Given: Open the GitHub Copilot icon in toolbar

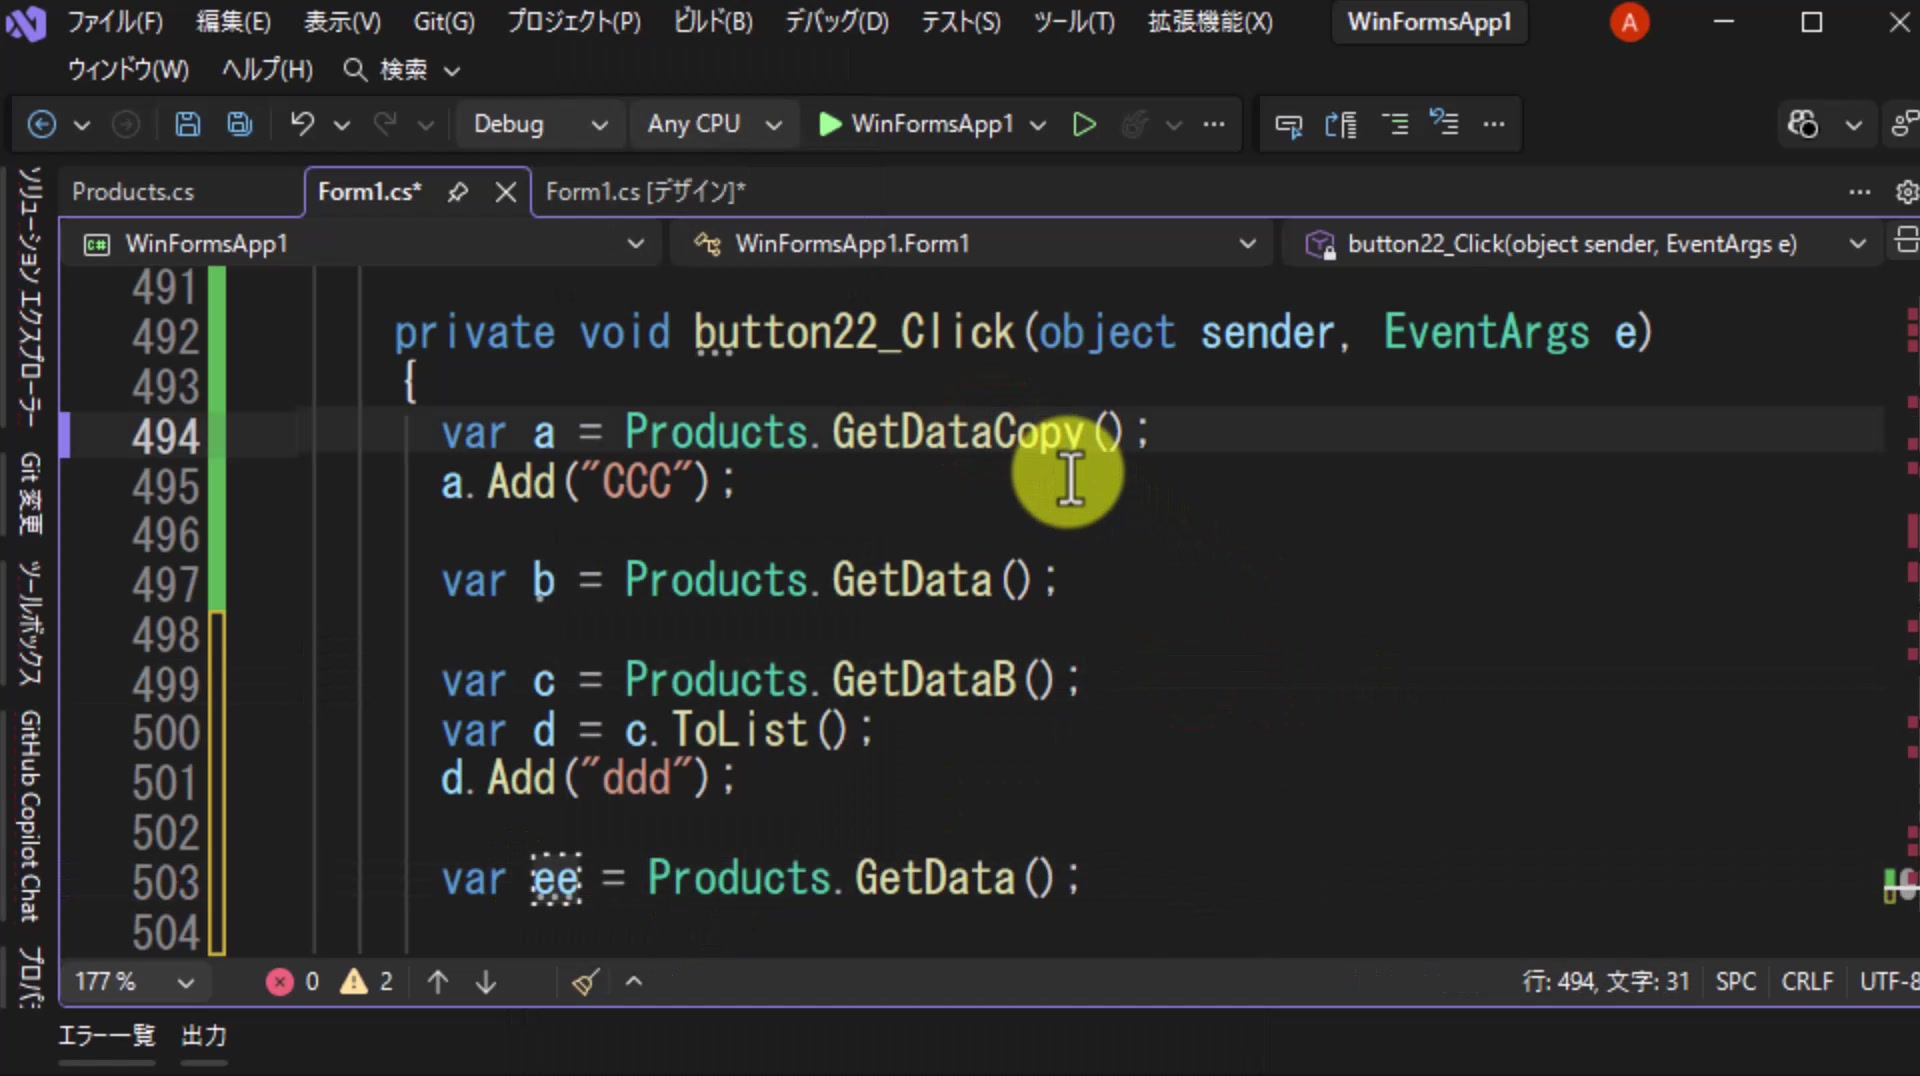Looking at the screenshot, I should tap(1803, 124).
